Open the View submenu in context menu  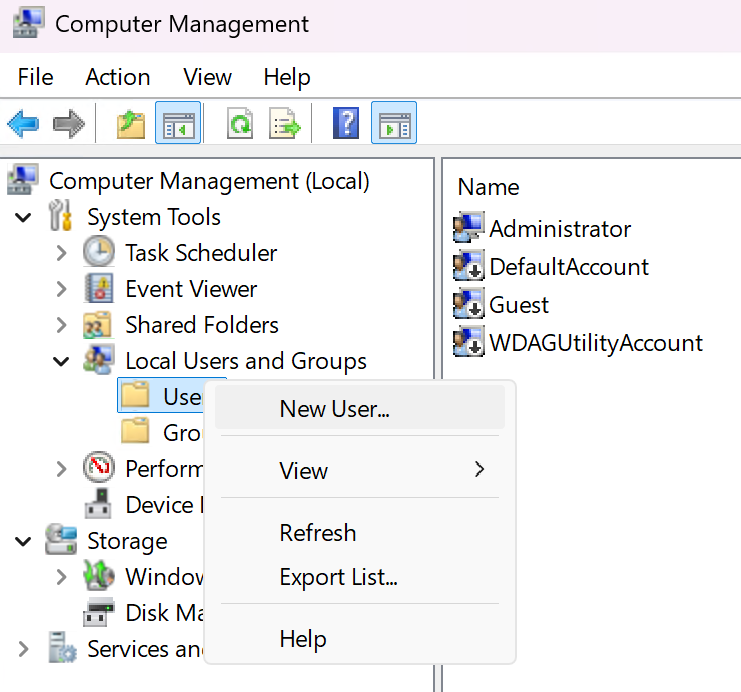pos(360,470)
